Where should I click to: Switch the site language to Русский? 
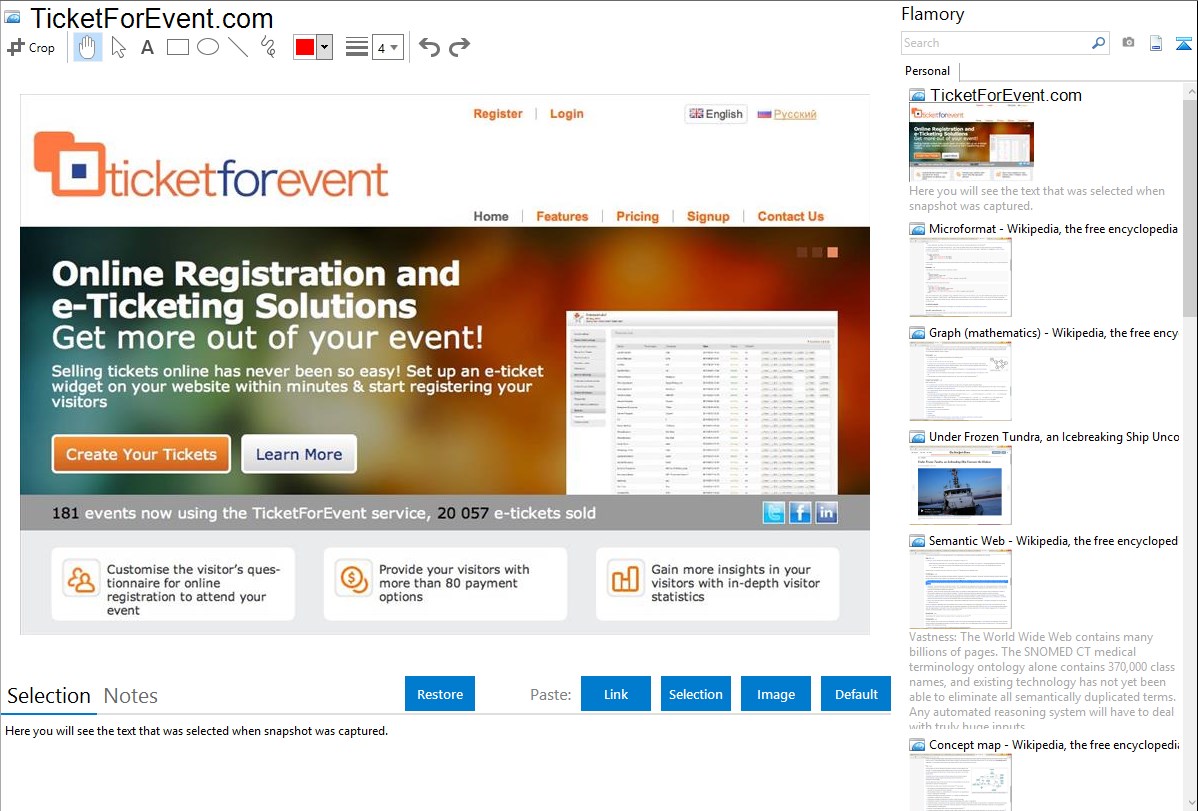(787, 114)
